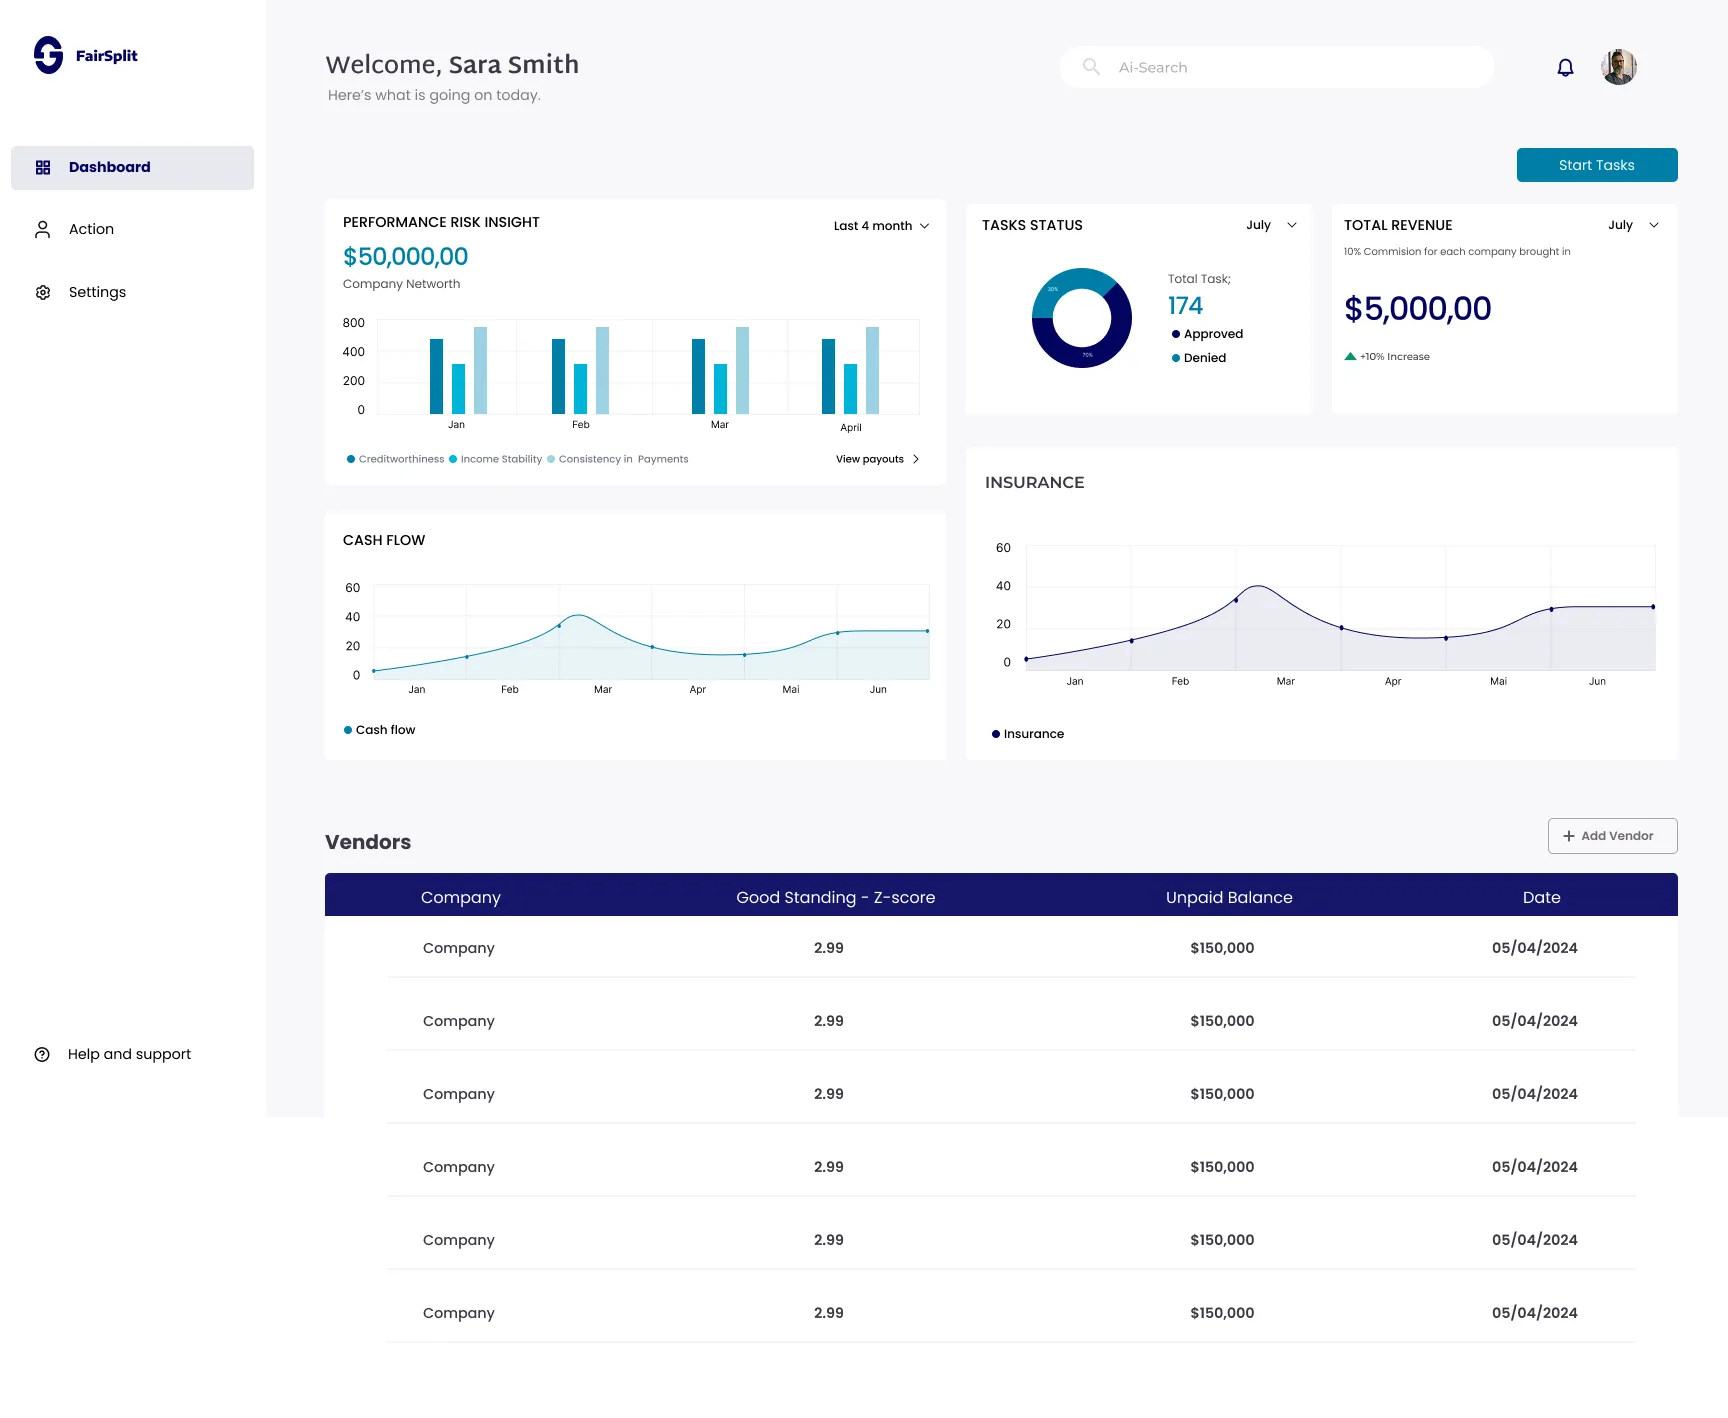Click the Unpaid Balance column header
Viewport: 1728px width, 1418px height.
pos(1229,898)
